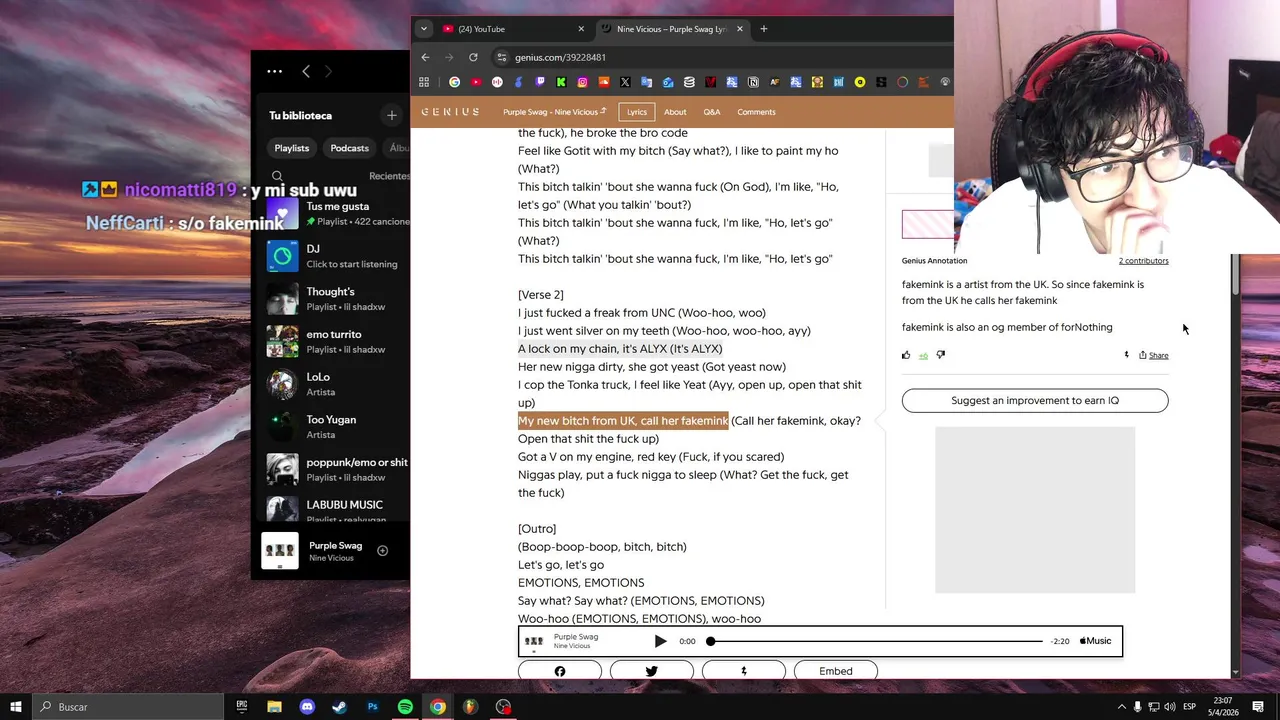Open Recientes sort option in Spotify

point(389,176)
